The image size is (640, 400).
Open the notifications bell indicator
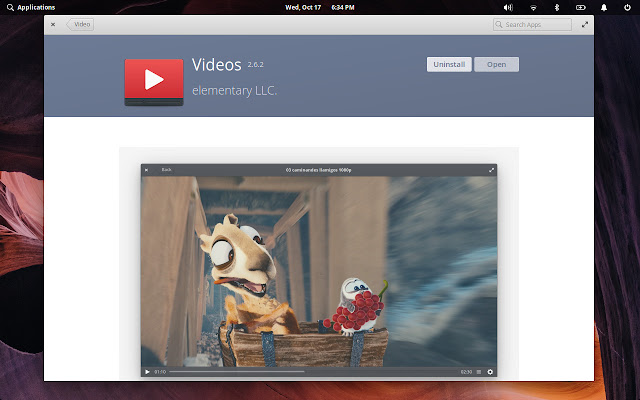[x=604, y=7]
